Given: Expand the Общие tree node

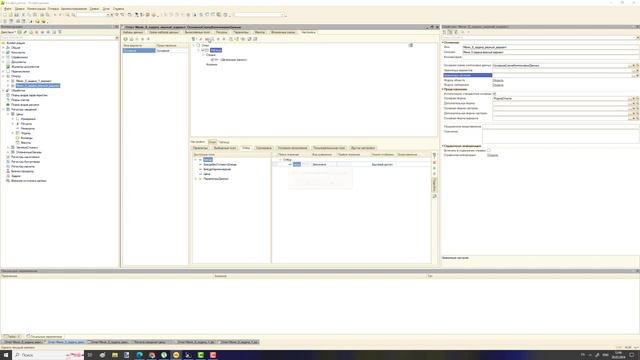Looking at the screenshot, I should [x=3, y=48].
